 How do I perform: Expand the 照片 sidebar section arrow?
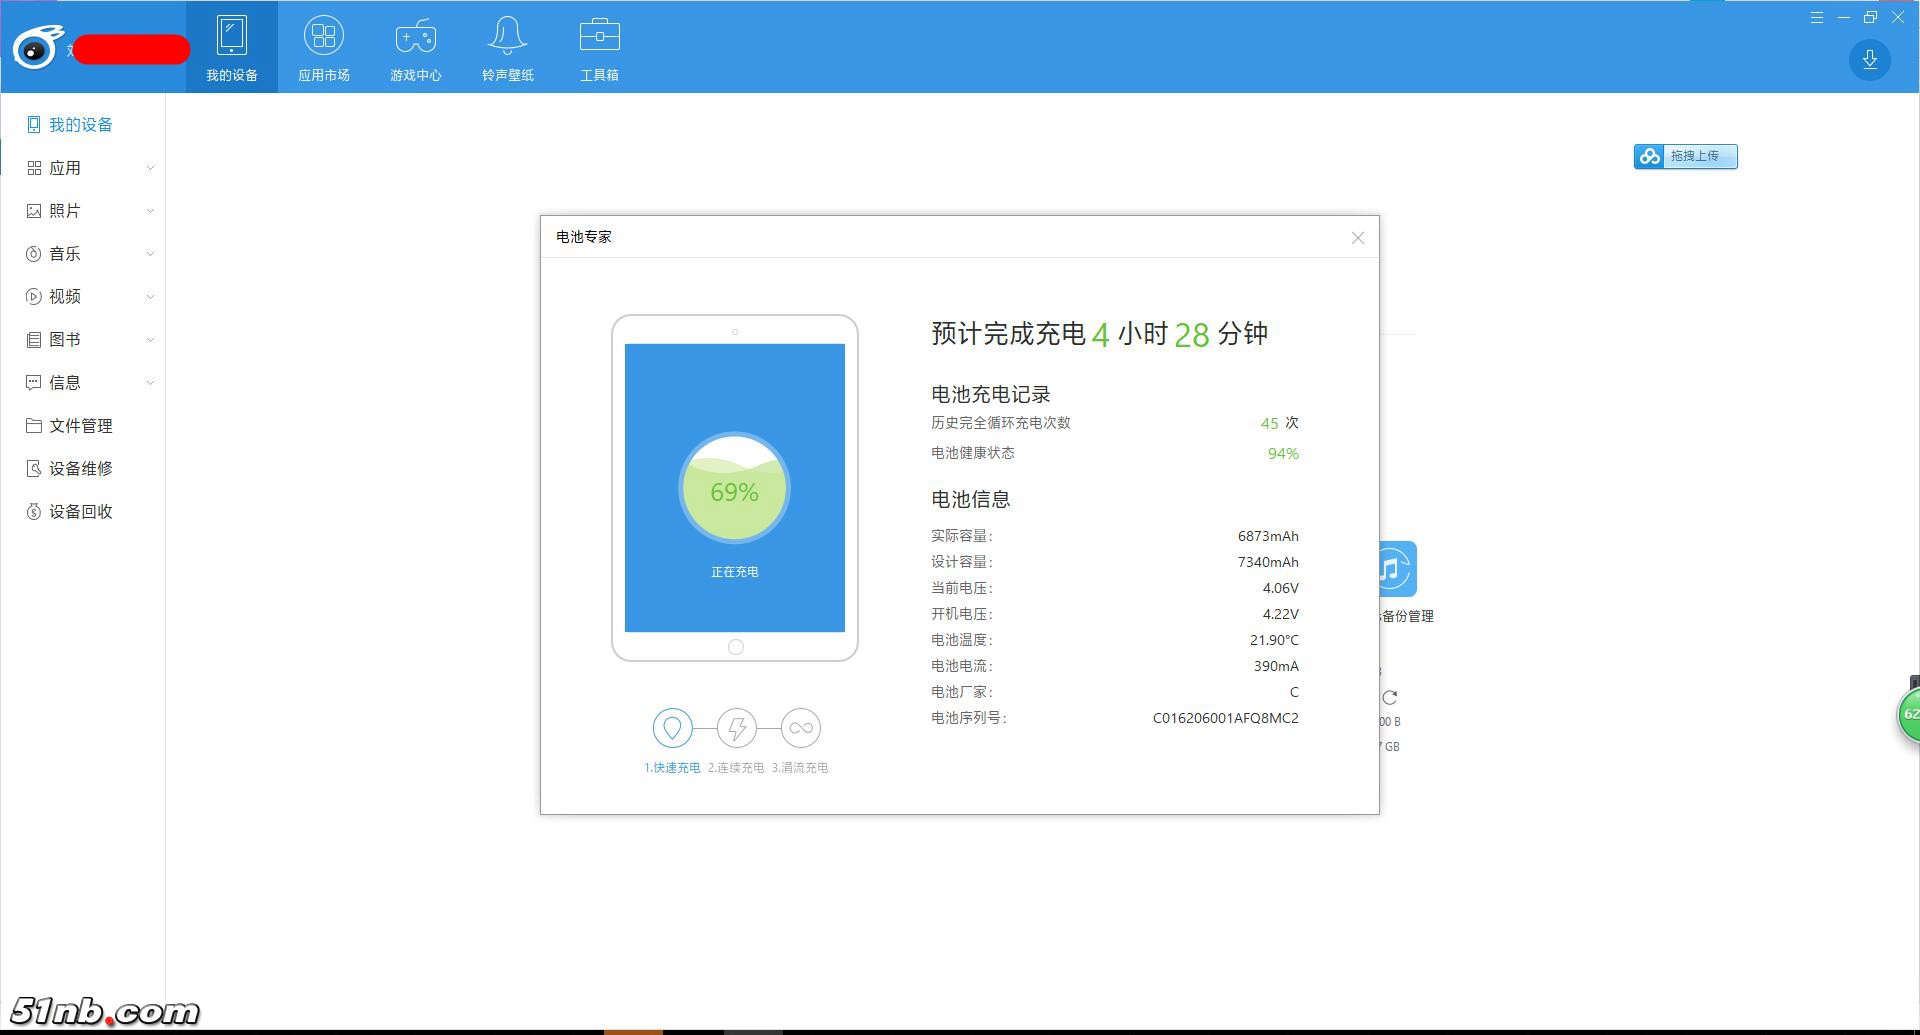pyautogui.click(x=150, y=211)
